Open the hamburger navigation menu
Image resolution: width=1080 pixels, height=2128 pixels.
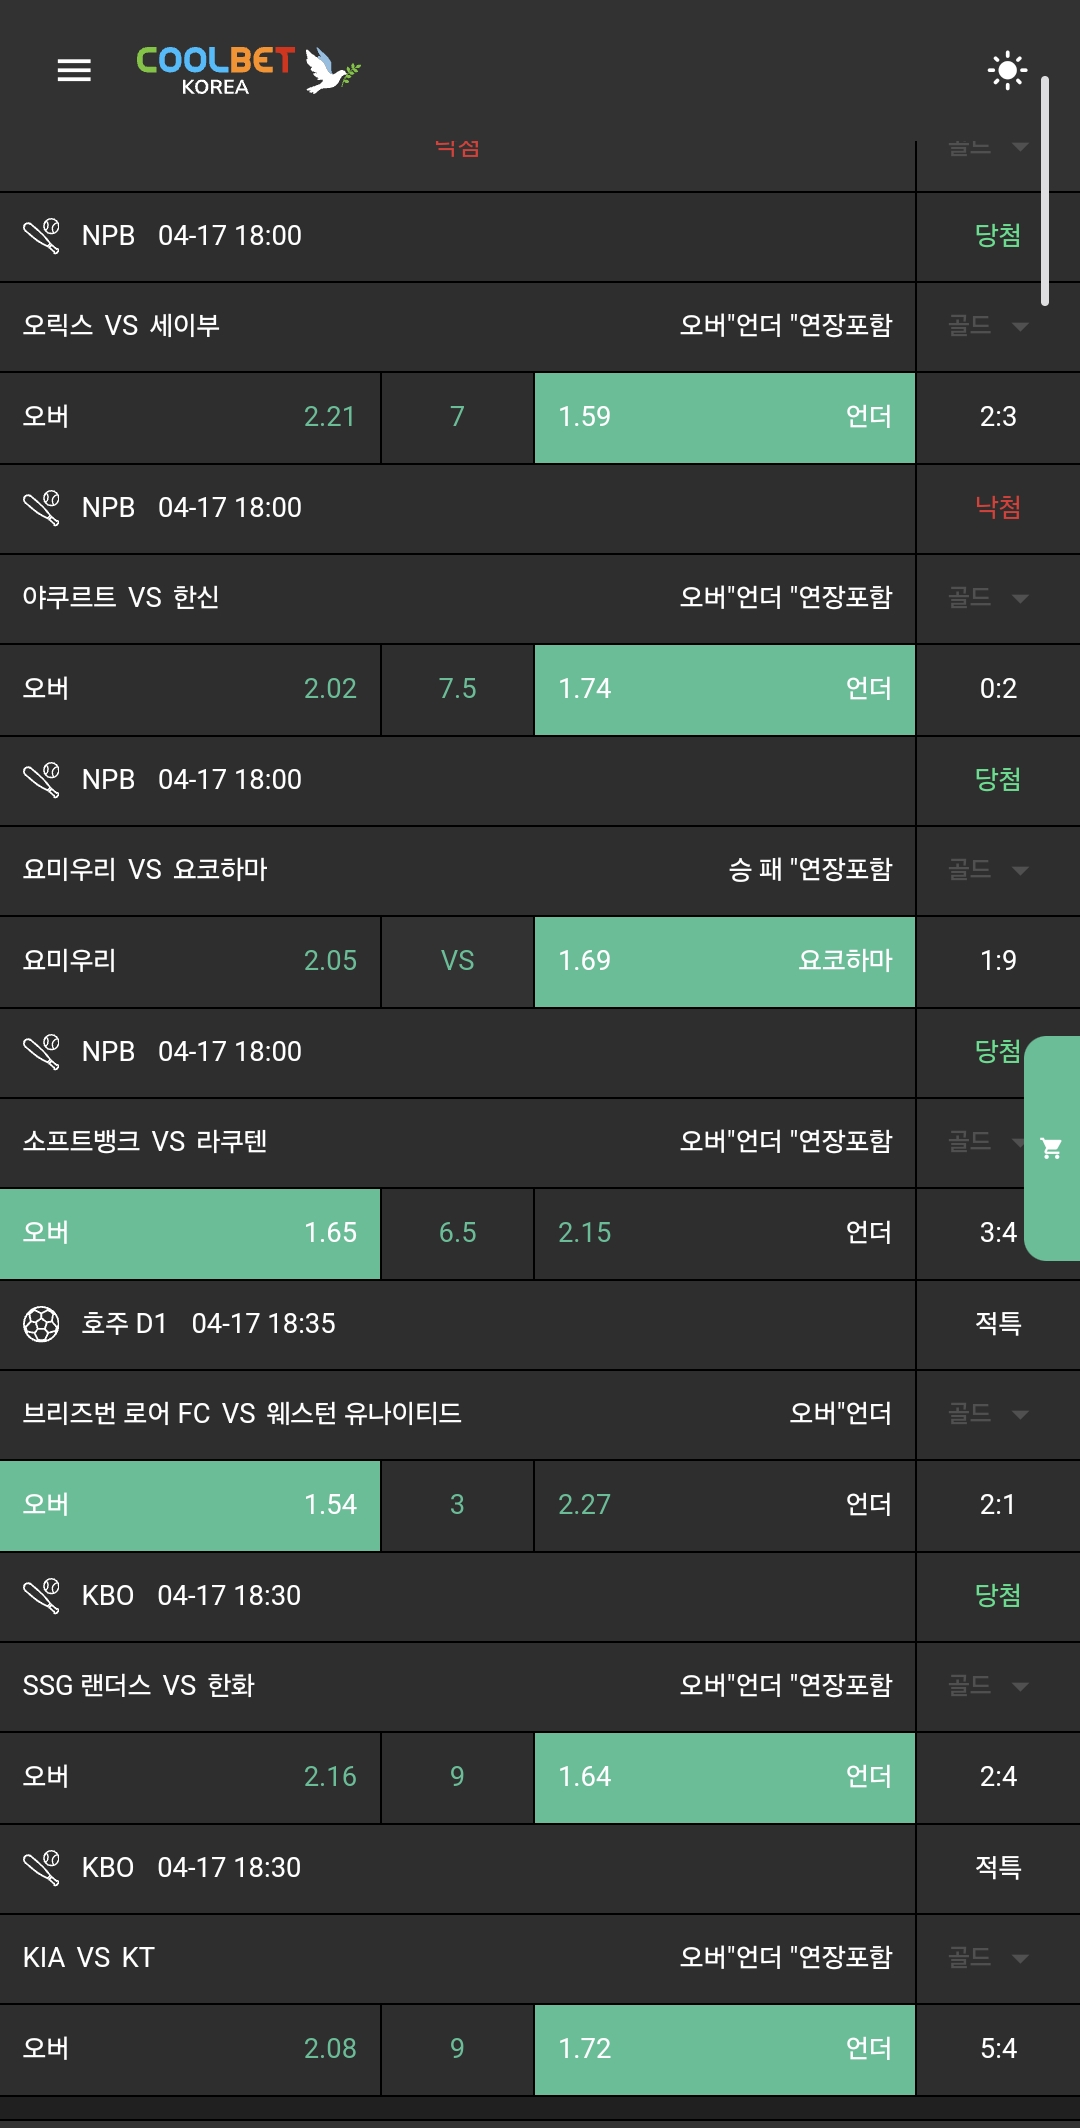[x=74, y=70]
